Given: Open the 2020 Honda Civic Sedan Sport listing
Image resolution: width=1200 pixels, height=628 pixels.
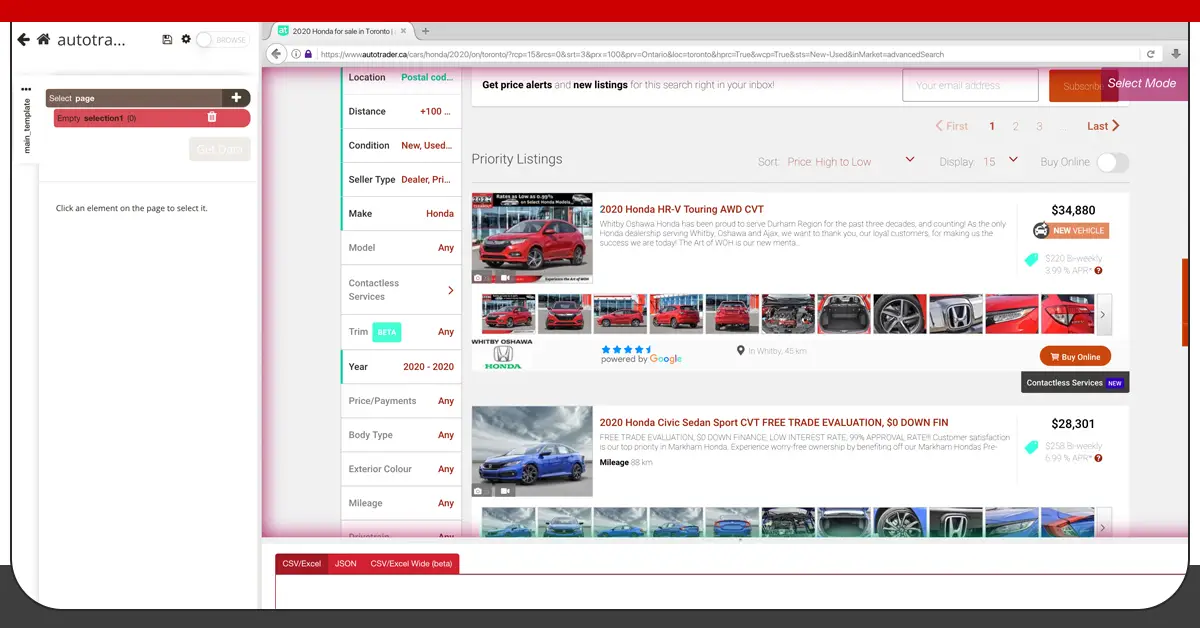Looking at the screenshot, I should point(774,423).
